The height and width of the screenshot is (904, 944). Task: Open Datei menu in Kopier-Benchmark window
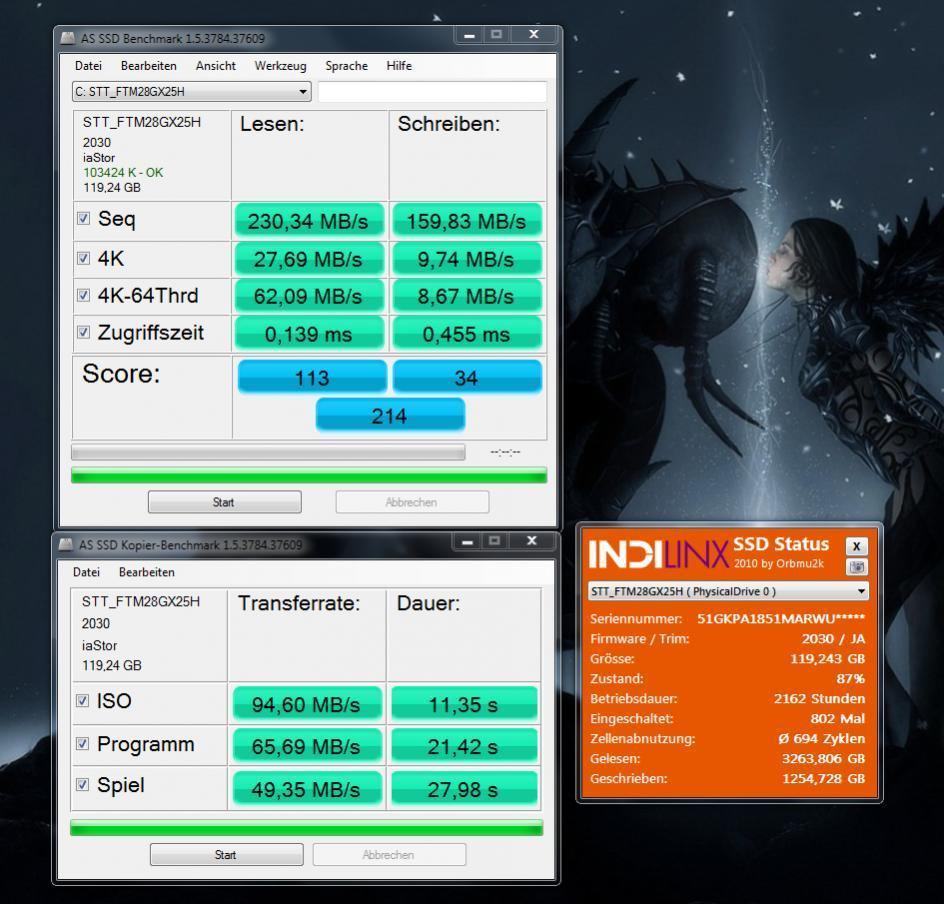(x=86, y=572)
